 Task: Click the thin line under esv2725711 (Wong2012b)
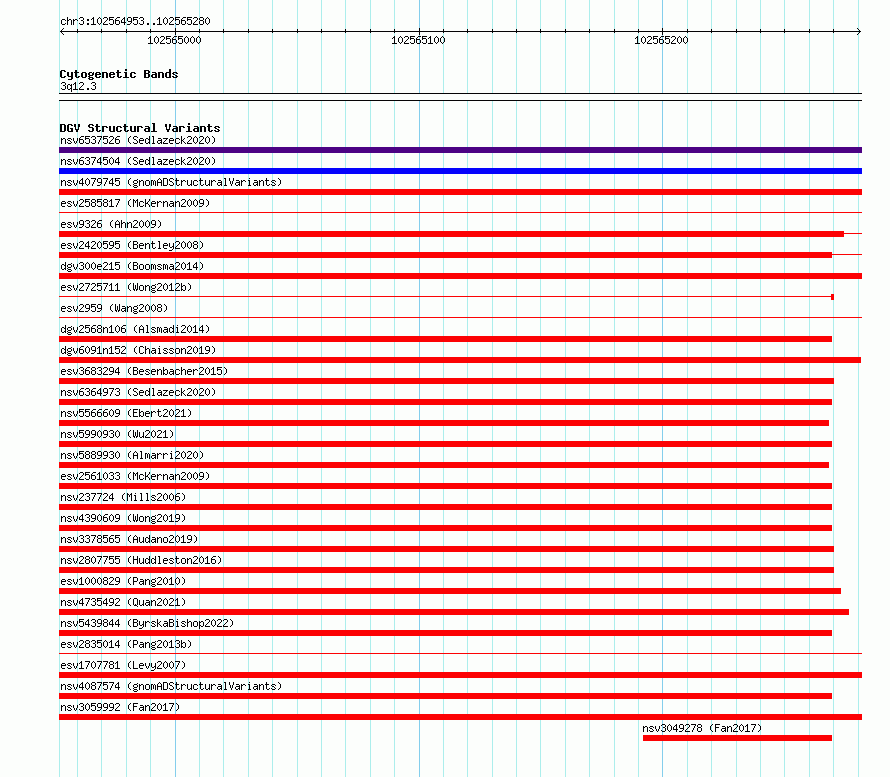(446, 297)
